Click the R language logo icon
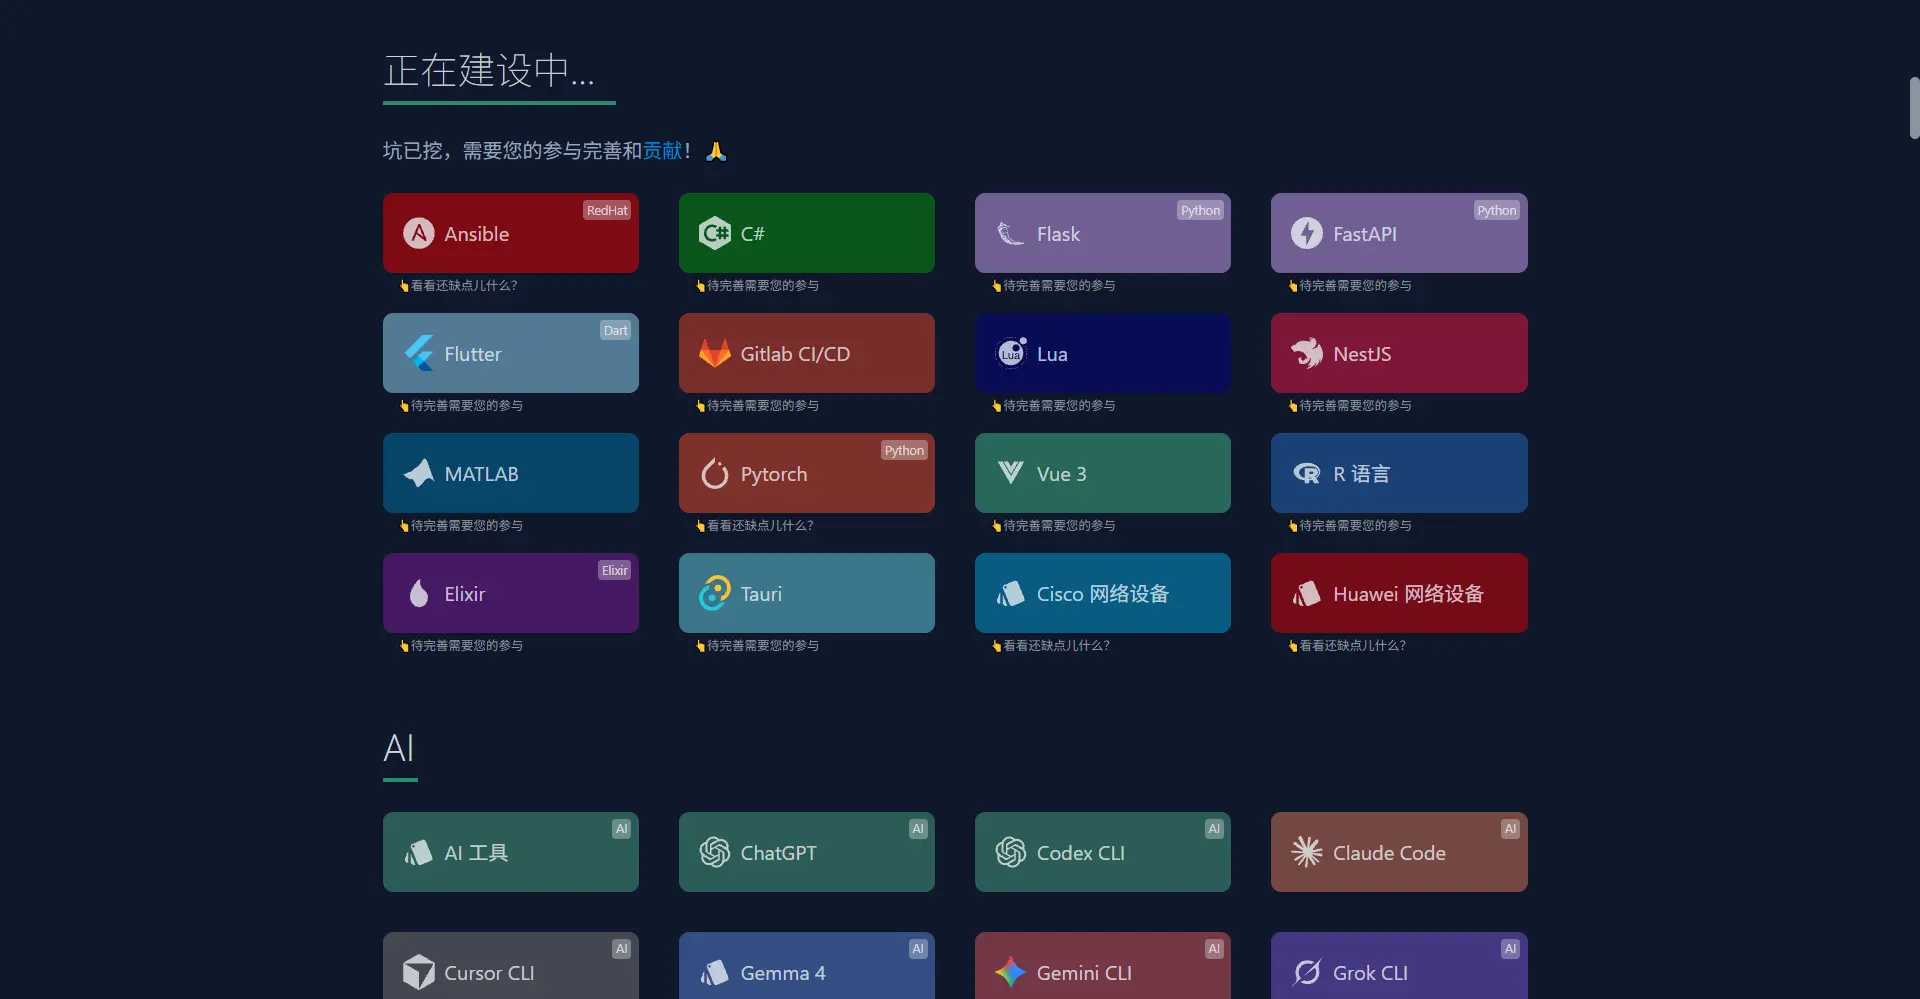The width and height of the screenshot is (1920, 999). pyautogui.click(x=1307, y=473)
